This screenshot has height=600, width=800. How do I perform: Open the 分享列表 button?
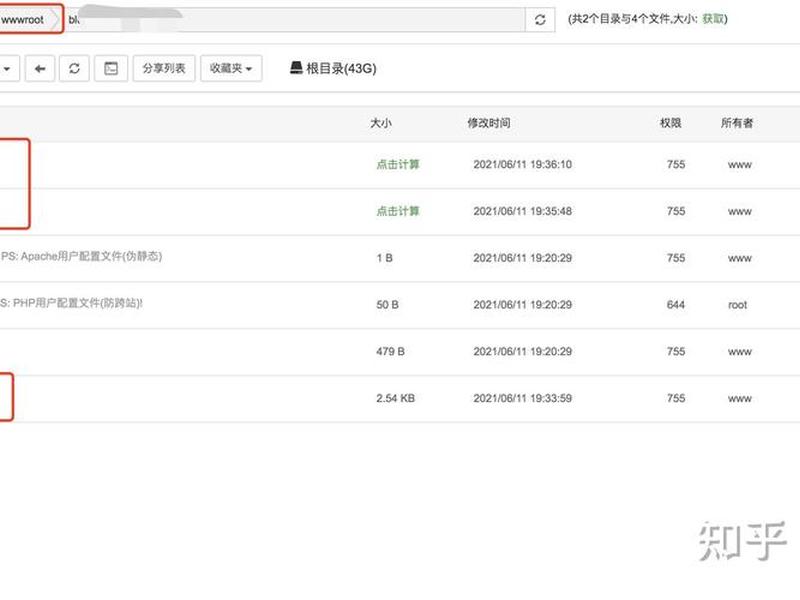coord(164,68)
